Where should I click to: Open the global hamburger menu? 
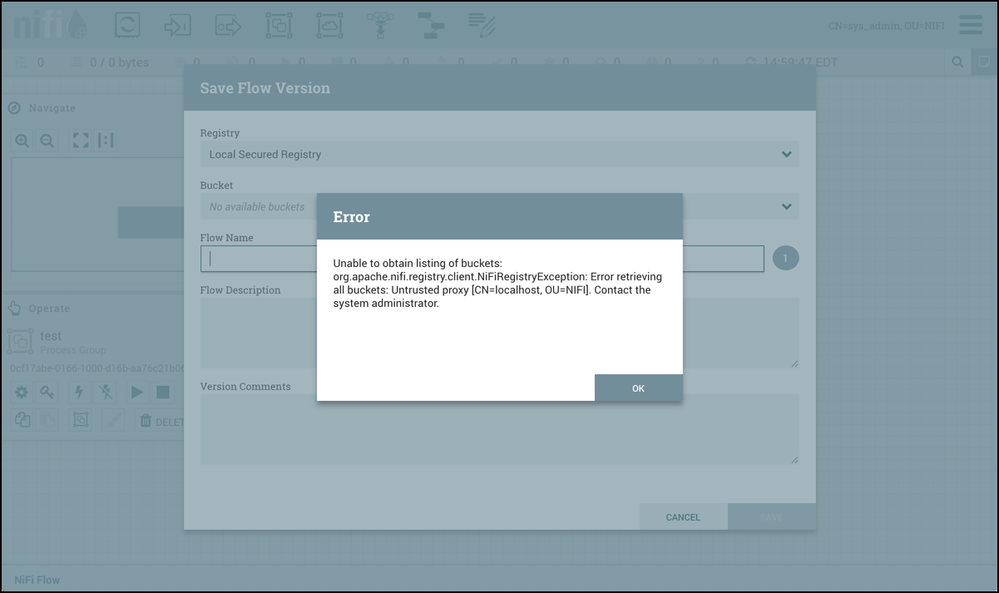click(x=969, y=25)
